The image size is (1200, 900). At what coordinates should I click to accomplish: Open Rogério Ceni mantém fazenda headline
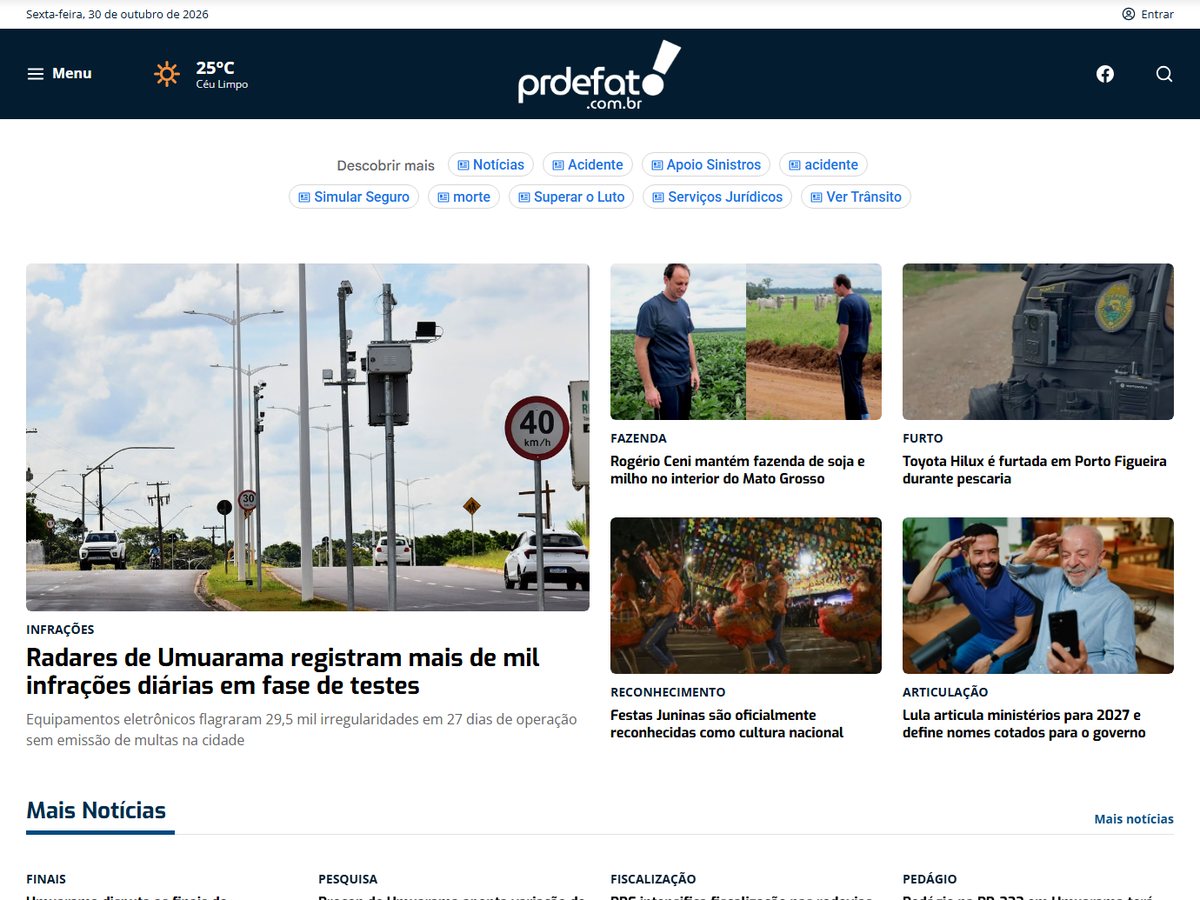738,470
